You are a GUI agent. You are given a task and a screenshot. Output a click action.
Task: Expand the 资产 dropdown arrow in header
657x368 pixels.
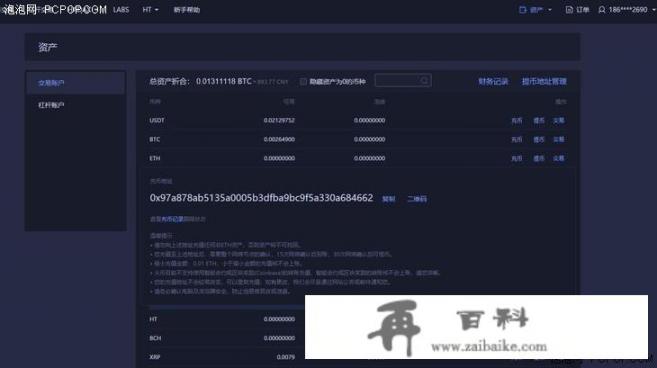(x=550, y=10)
